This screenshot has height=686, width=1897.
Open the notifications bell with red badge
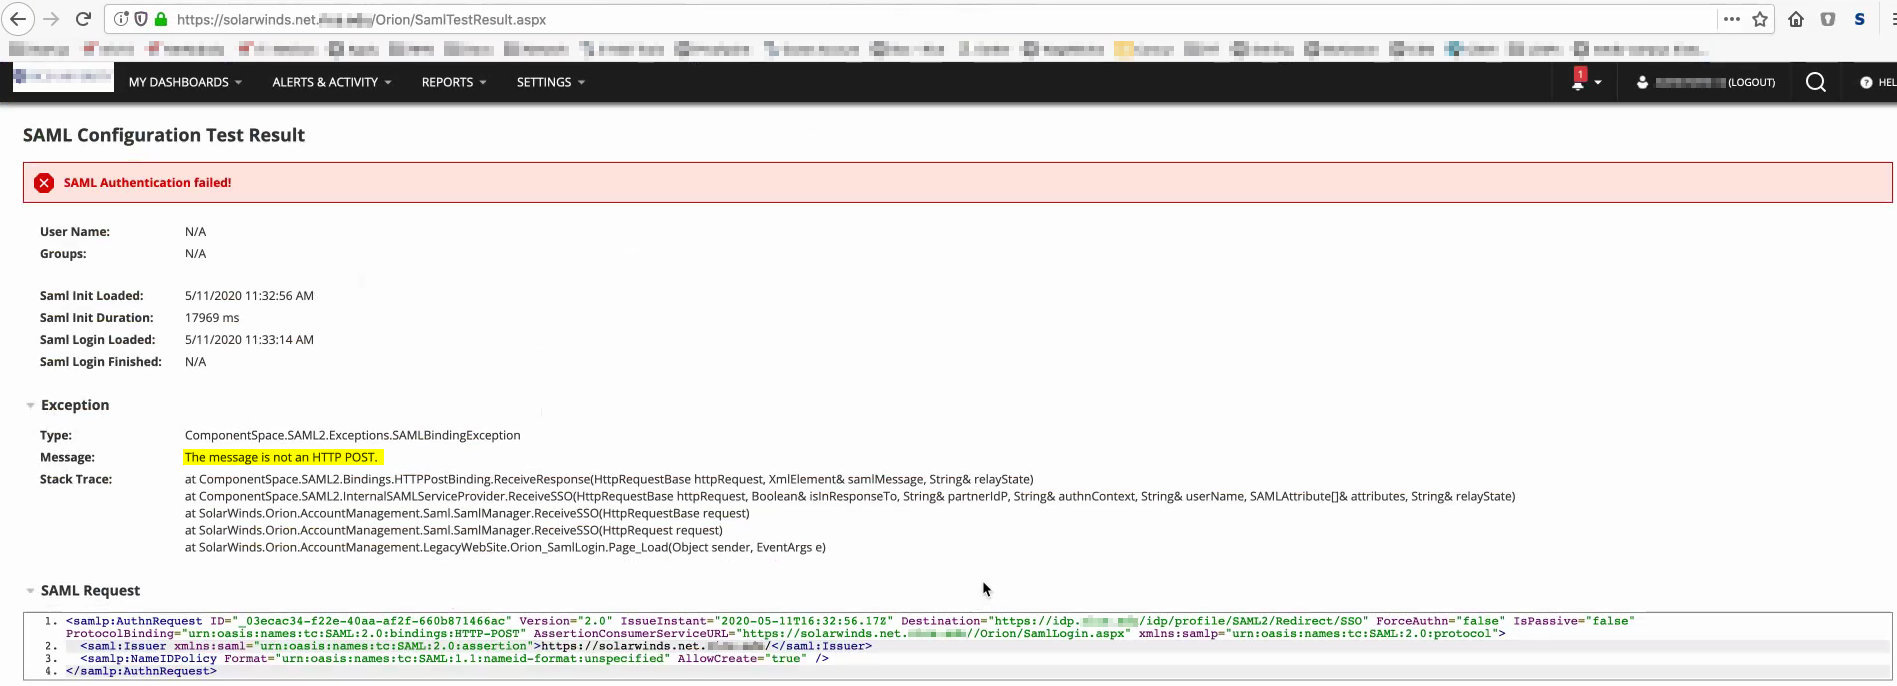(1579, 81)
